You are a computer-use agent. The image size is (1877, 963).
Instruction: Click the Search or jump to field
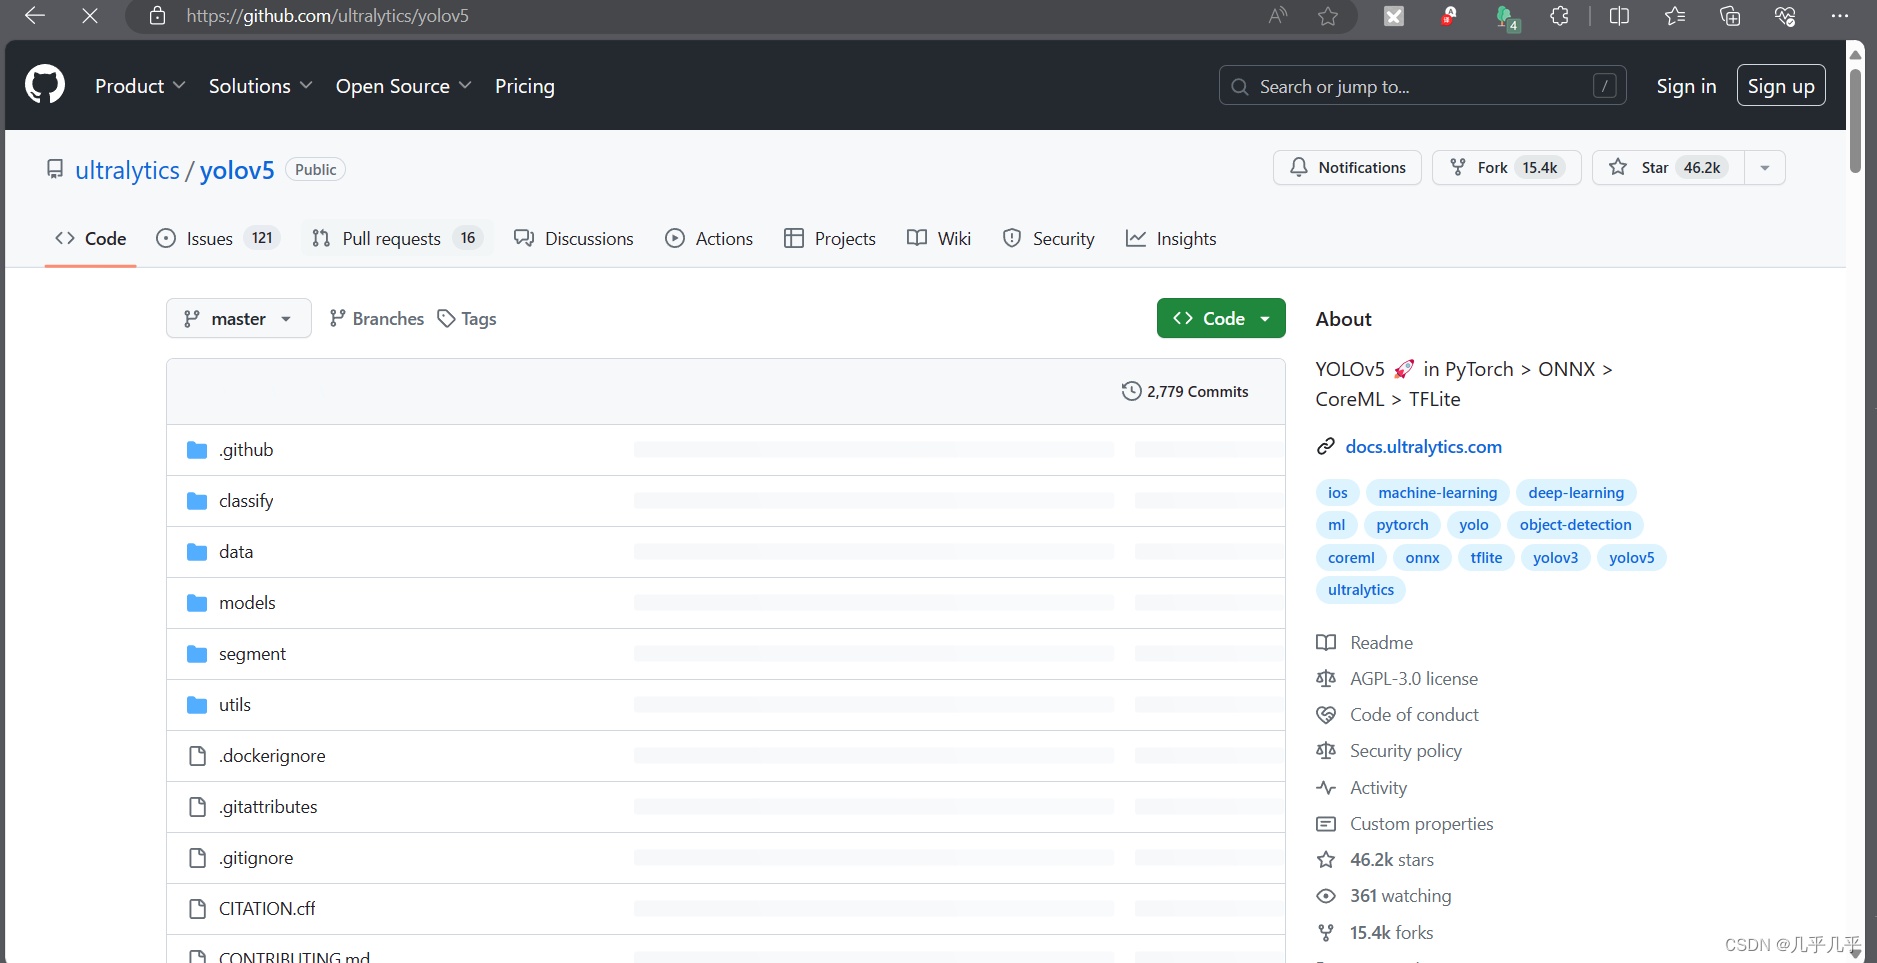pyautogui.click(x=1422, y=86)
